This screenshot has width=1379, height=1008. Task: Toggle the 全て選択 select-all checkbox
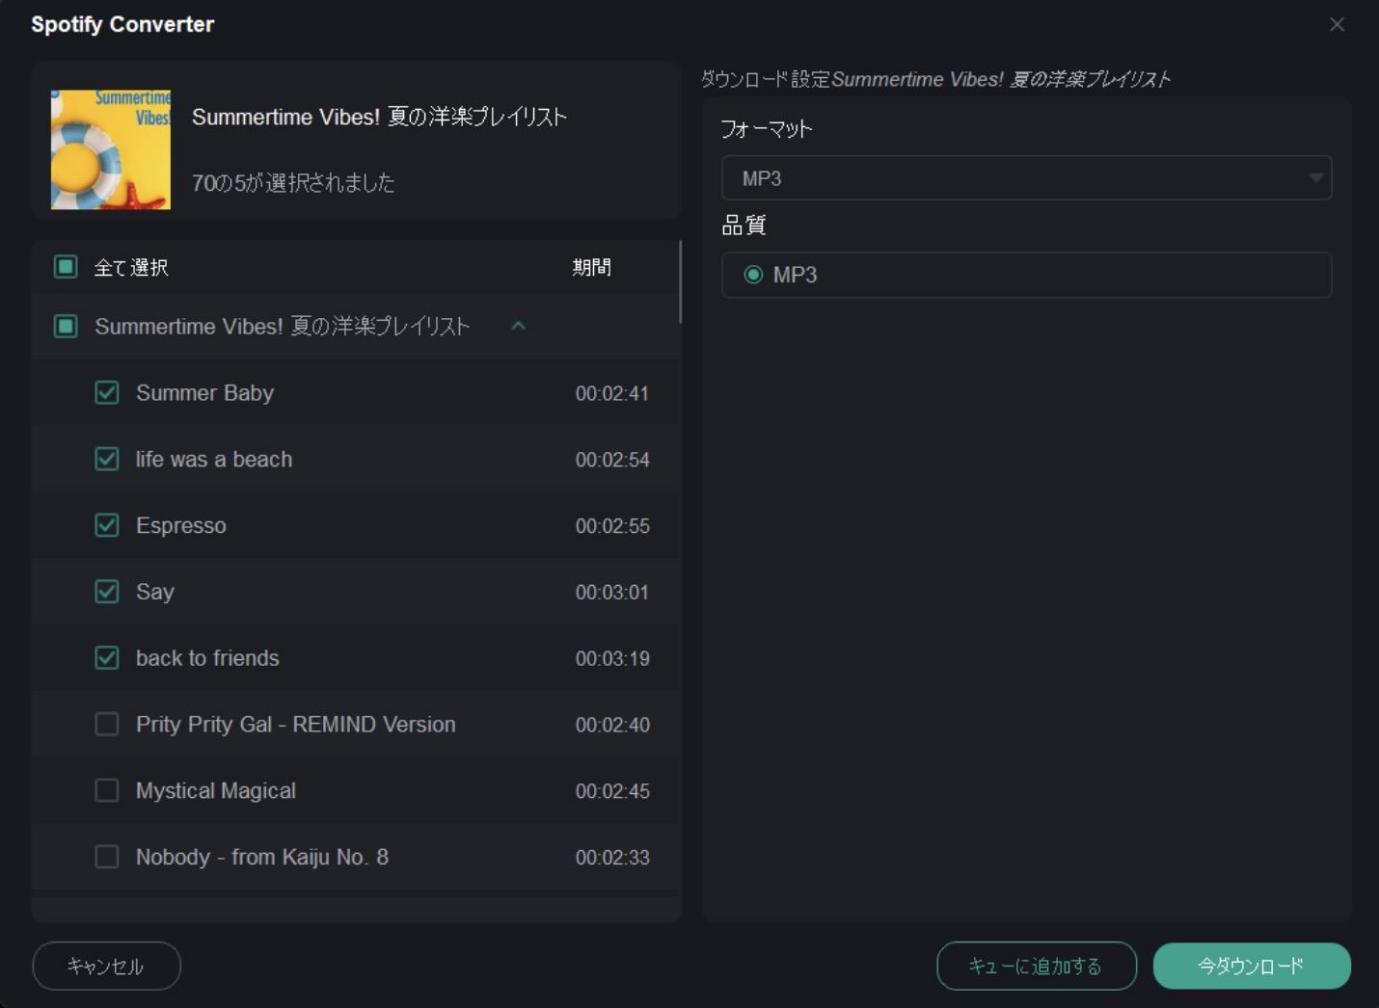coord(66,267)
